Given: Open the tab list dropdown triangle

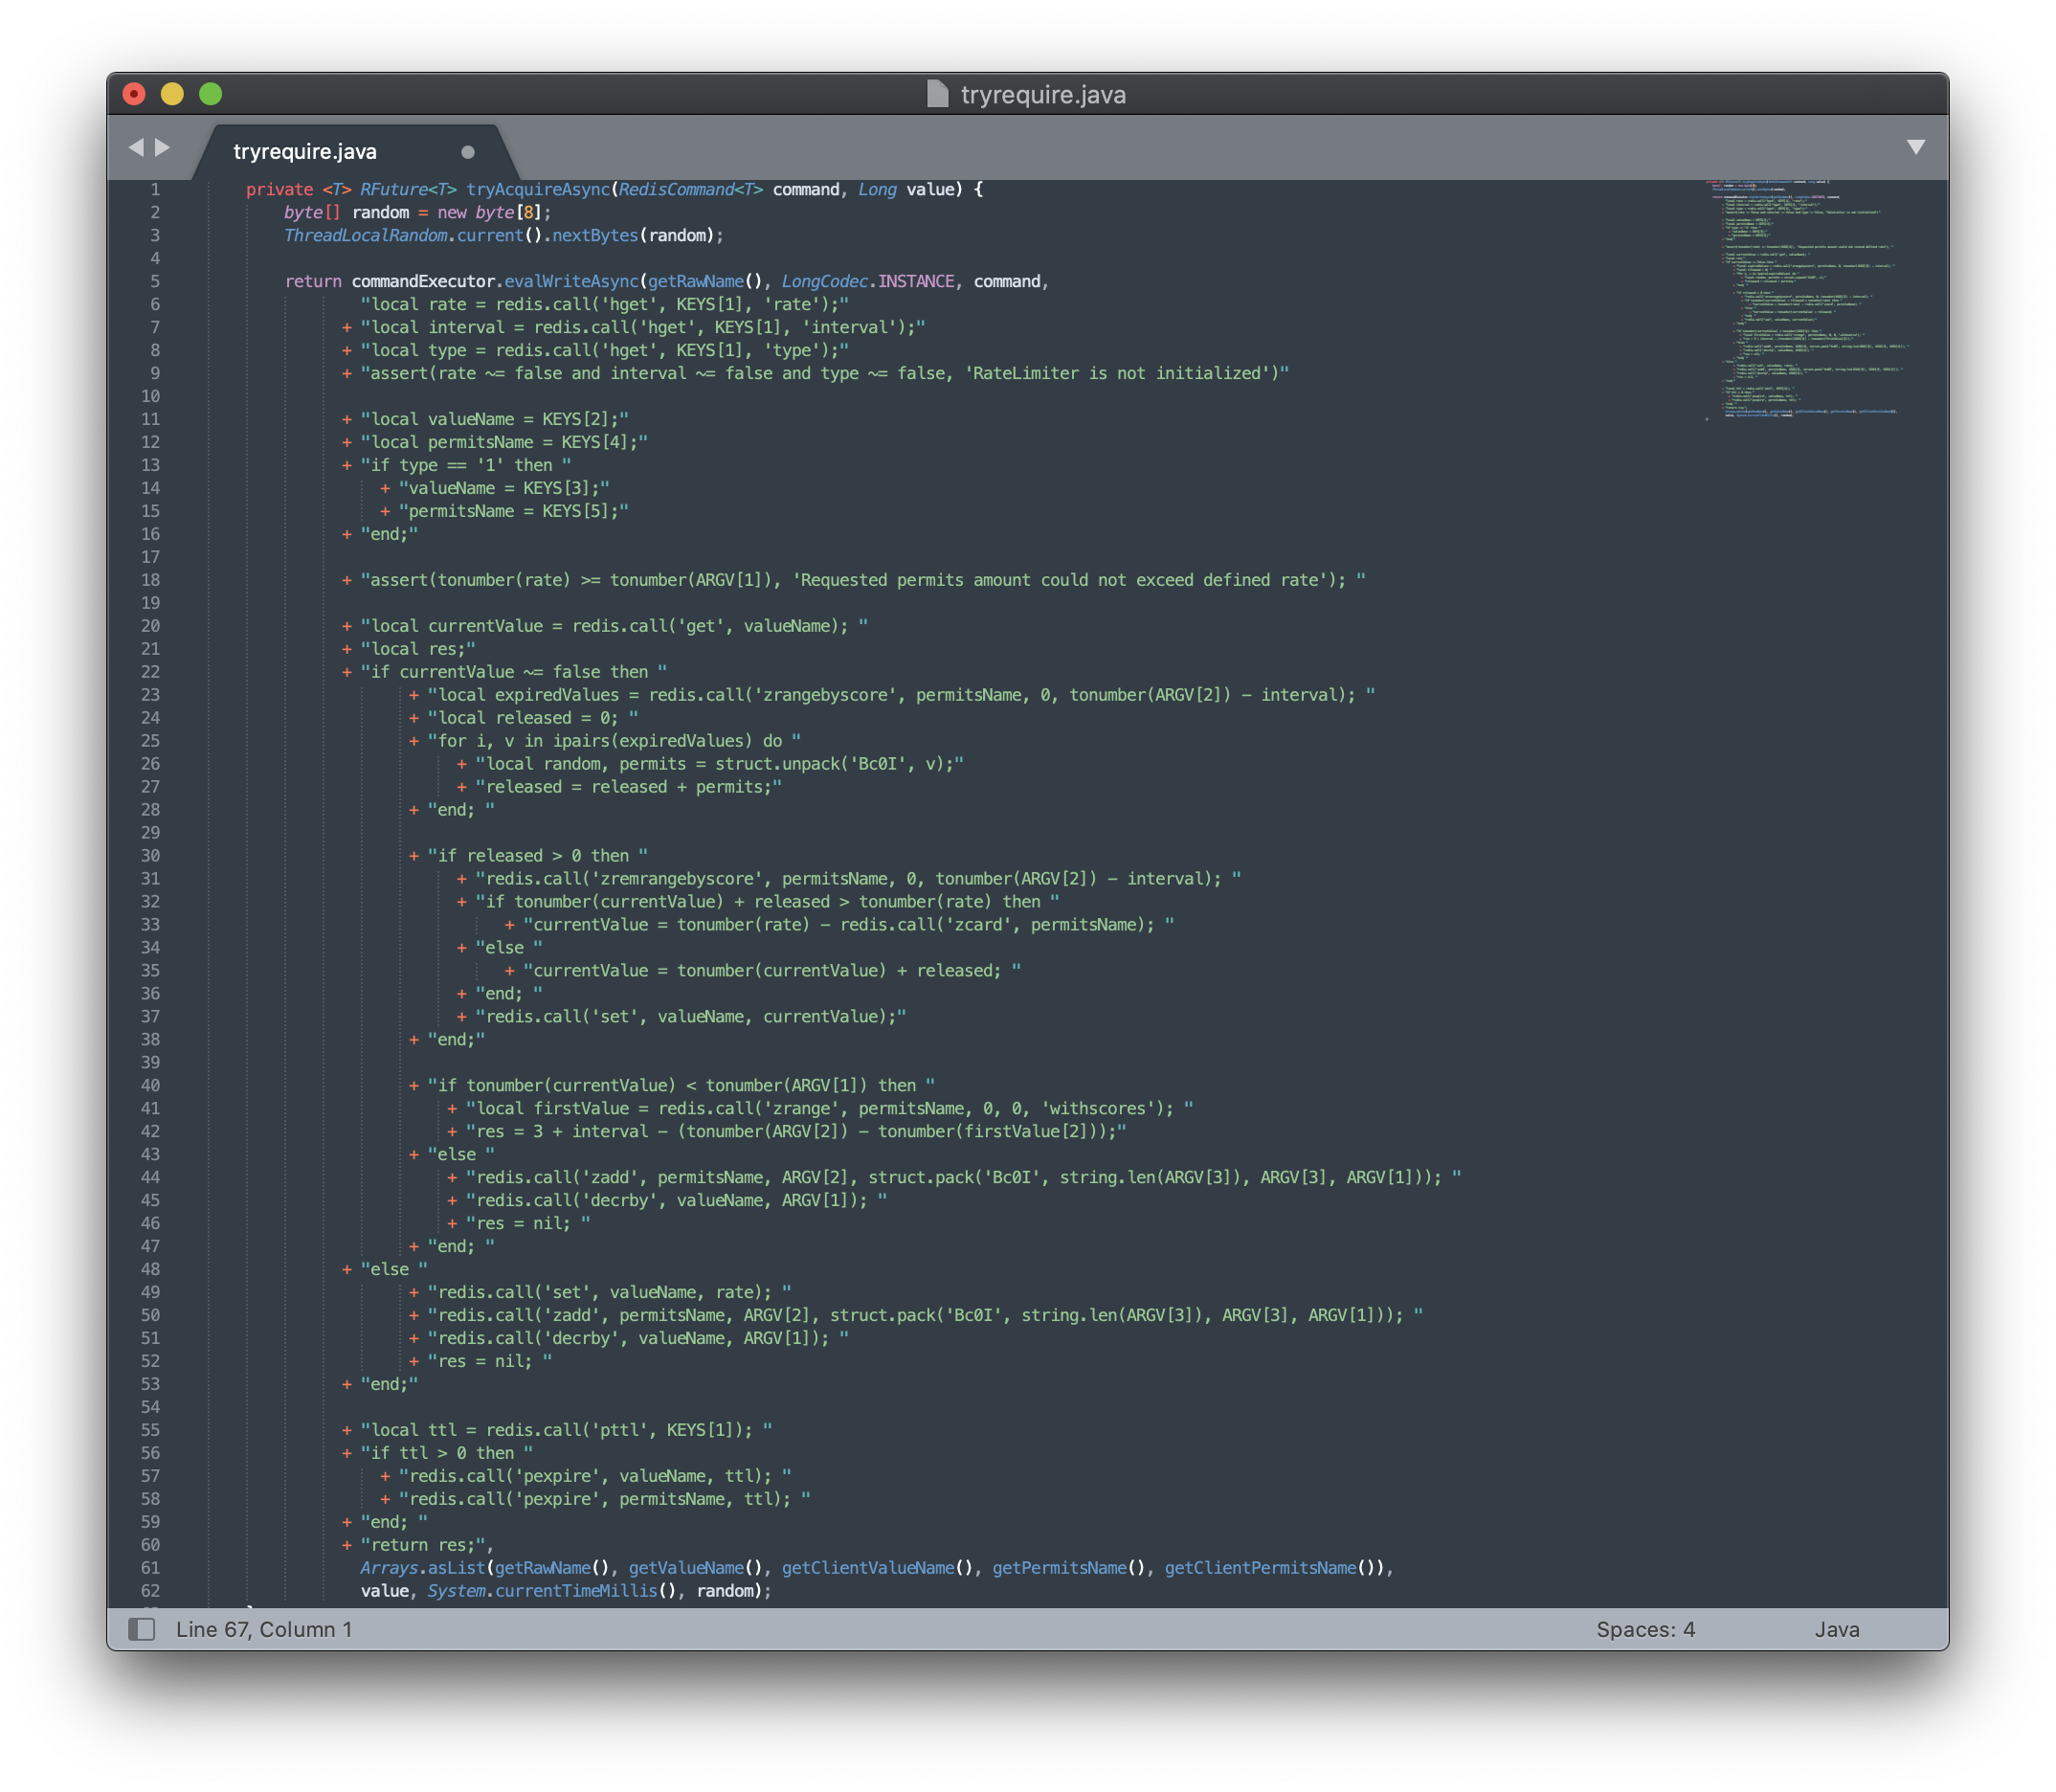Looking at the screenshot, I should tap(1915, 148).
